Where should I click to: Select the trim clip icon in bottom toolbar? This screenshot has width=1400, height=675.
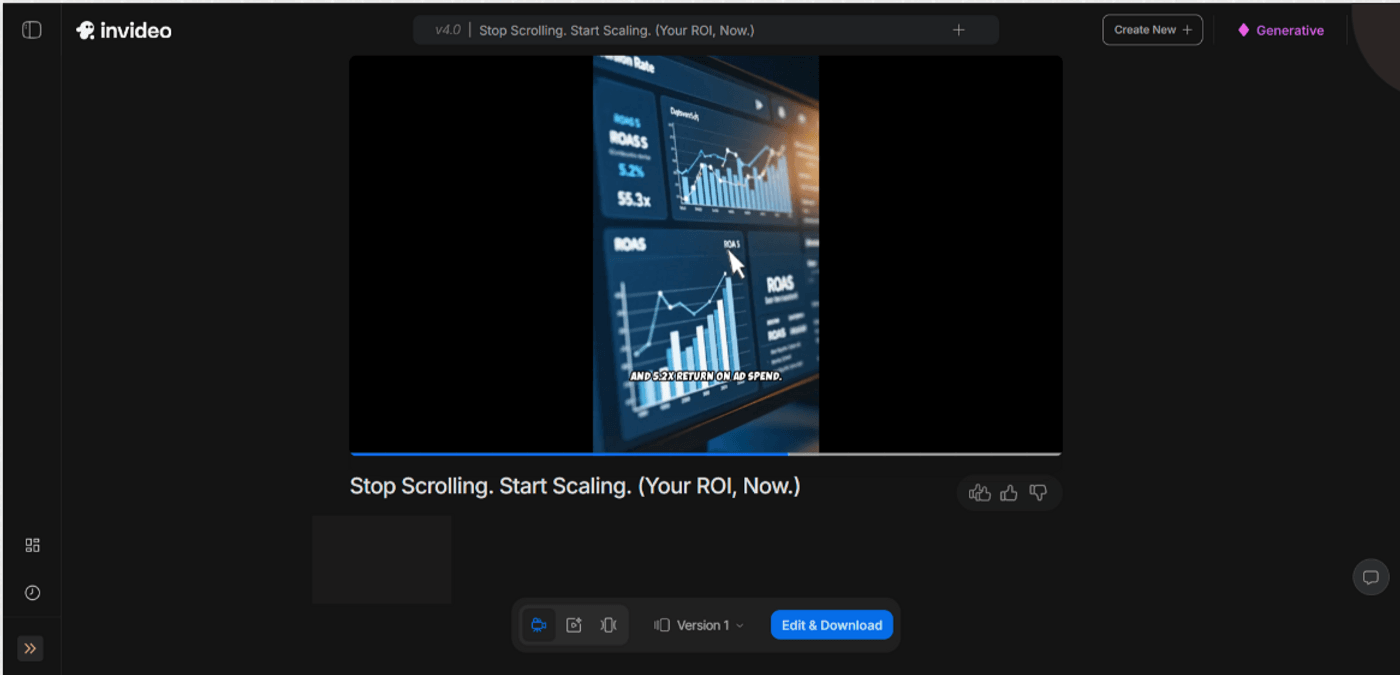pos(608,624)
